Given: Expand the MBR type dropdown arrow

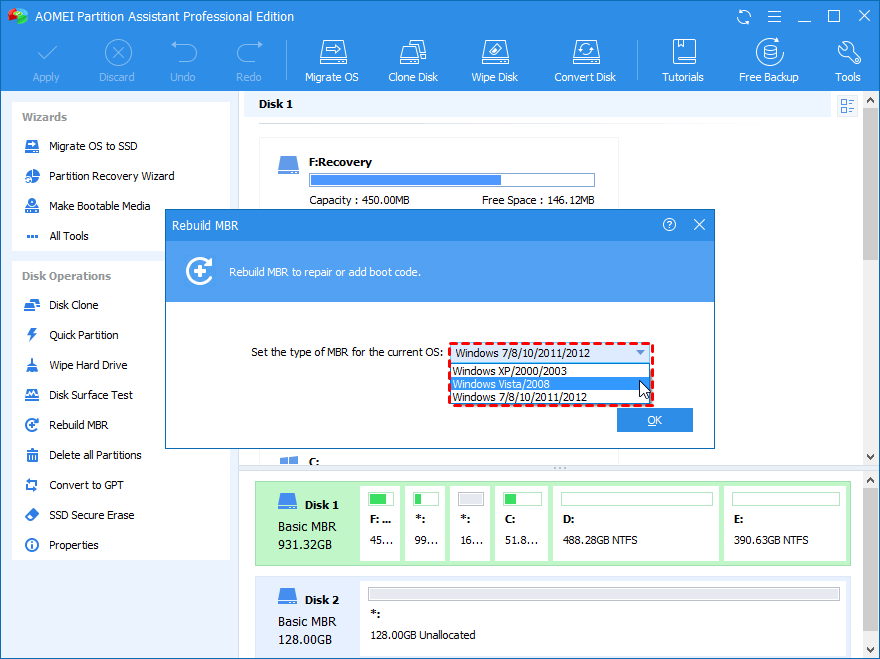Looking at the screenshot, I should click(640, 353).
